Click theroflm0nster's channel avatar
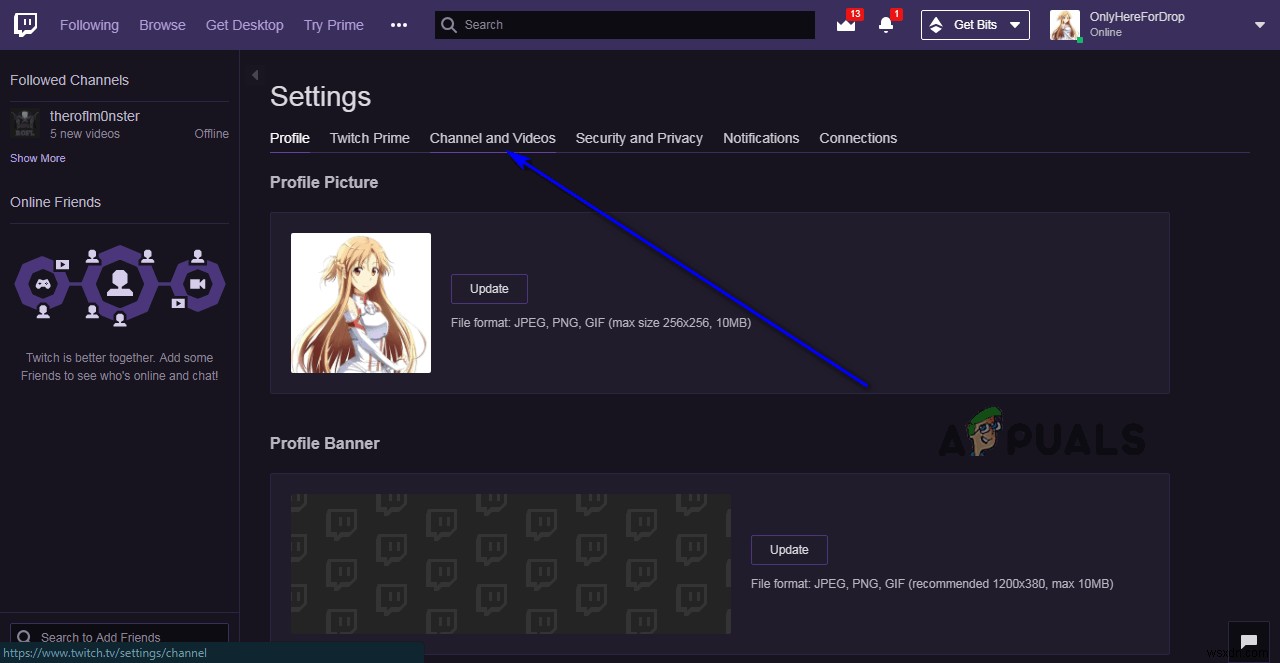The image size is (1280, 663). coord(24,123)
